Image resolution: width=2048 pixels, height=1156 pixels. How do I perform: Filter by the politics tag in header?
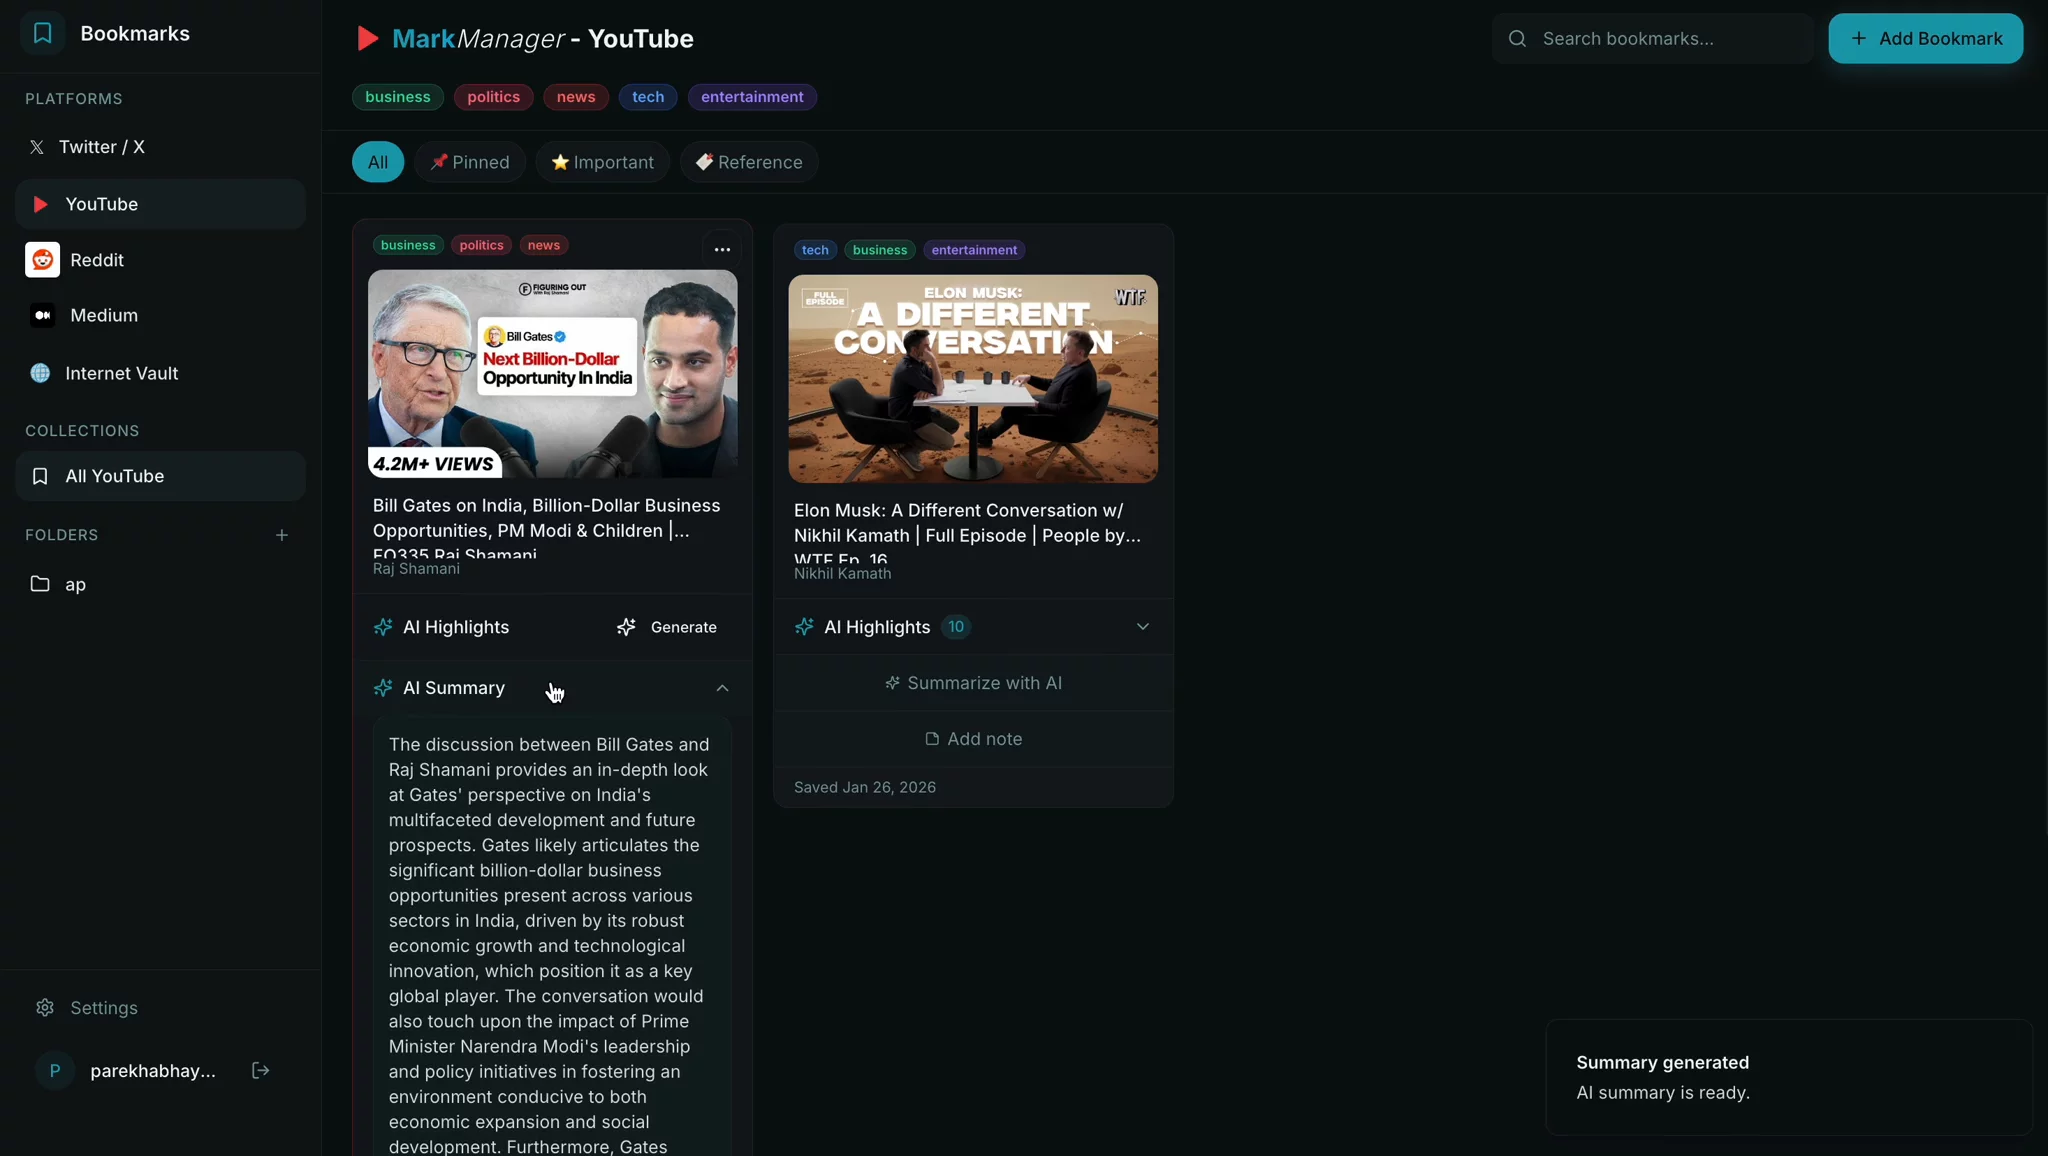493,97
